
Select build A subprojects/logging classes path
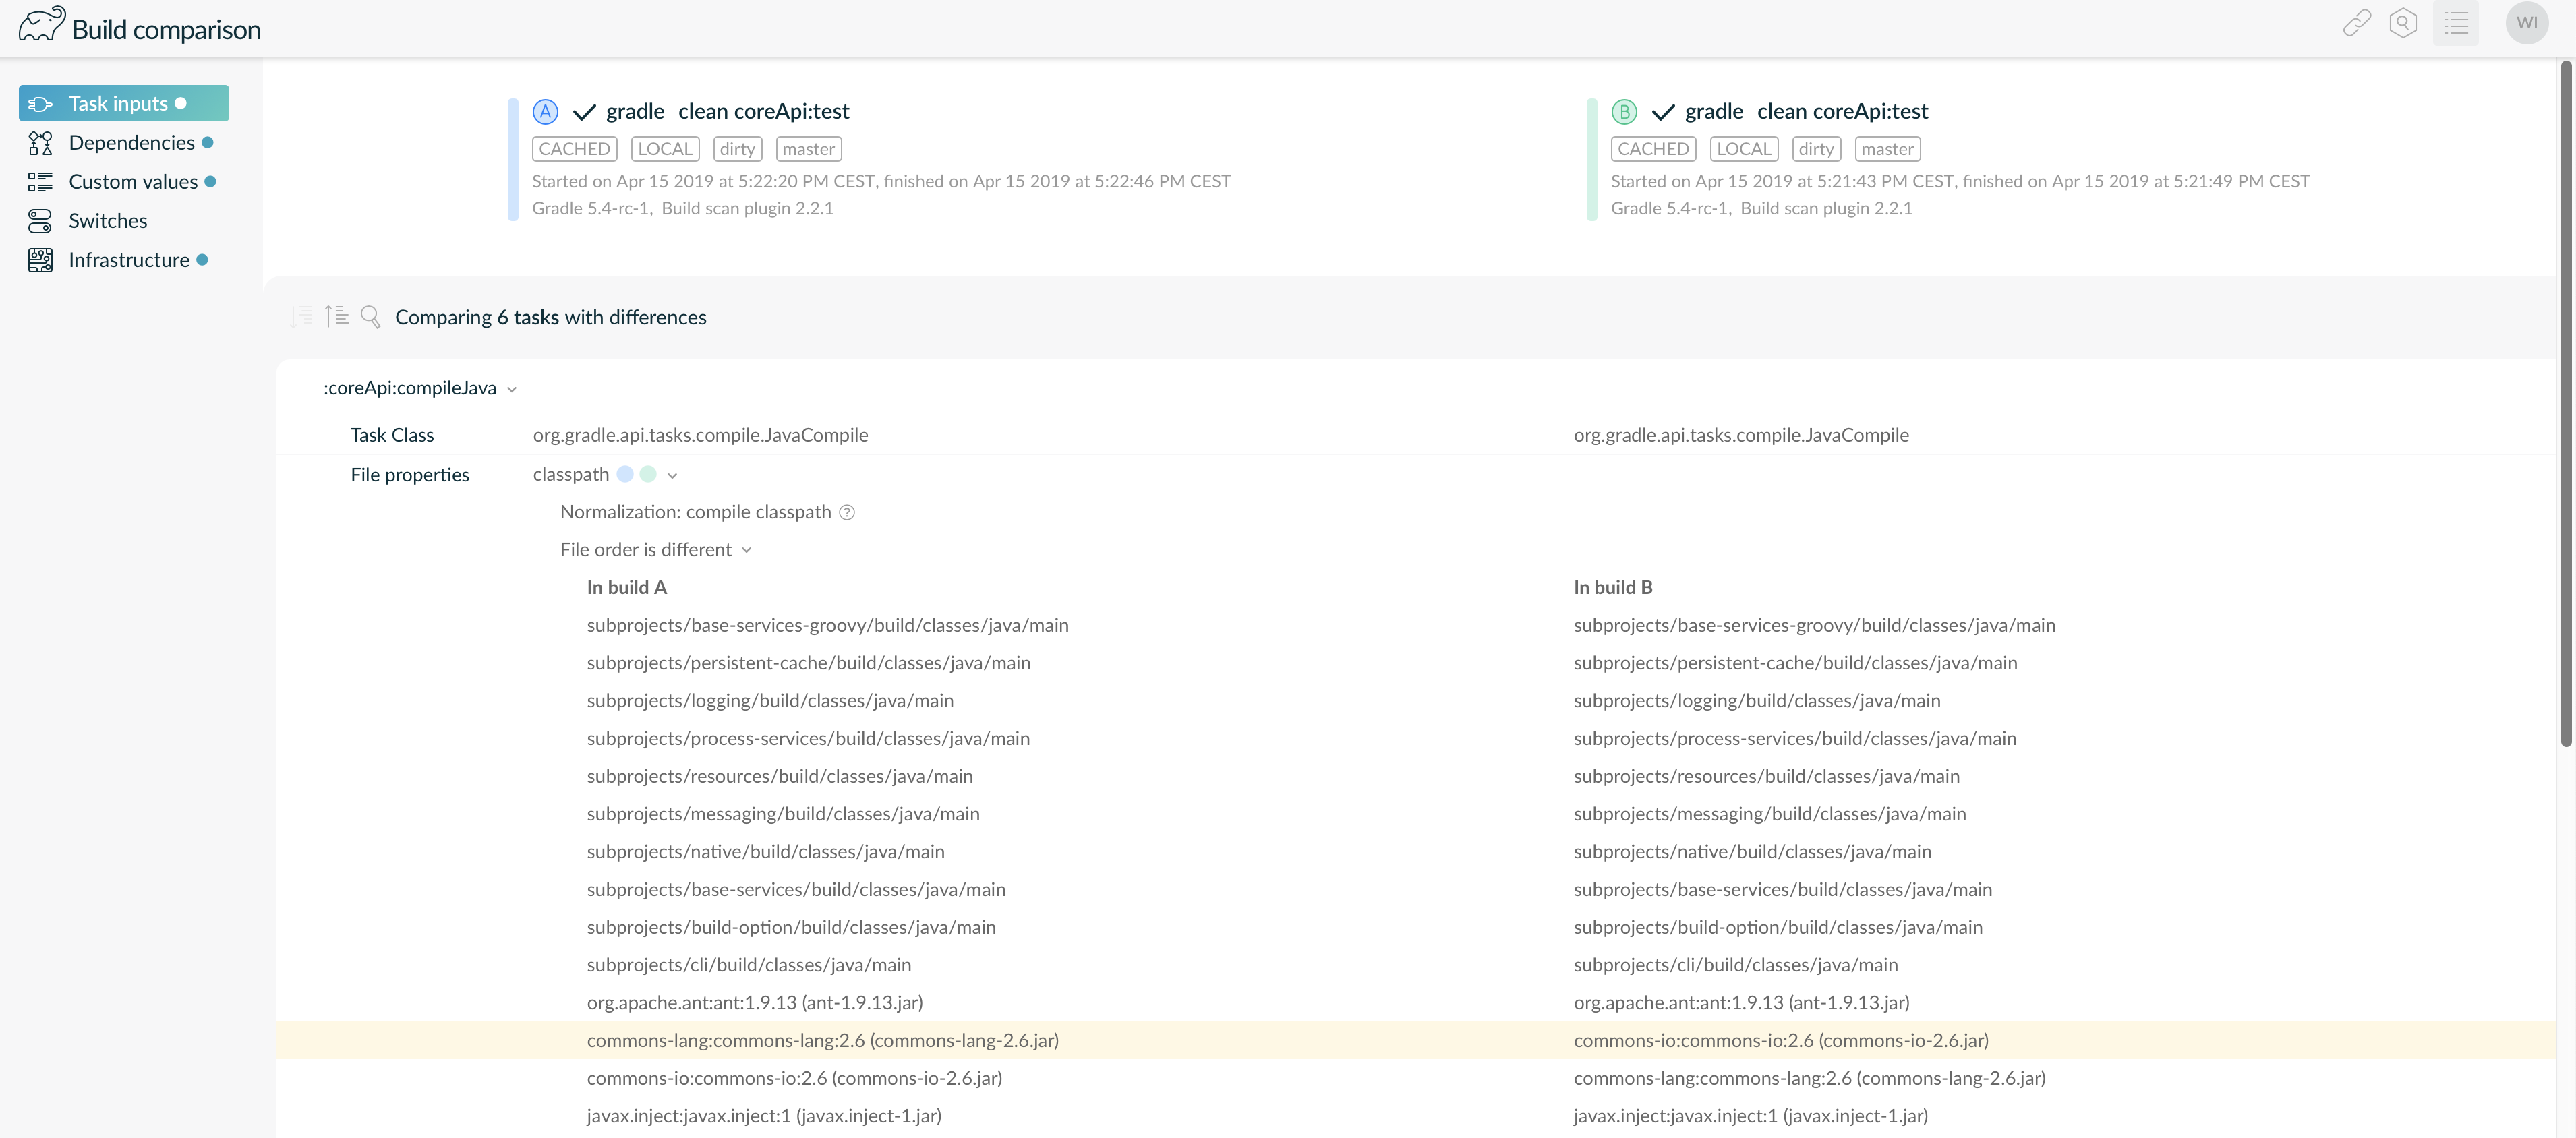(770, 700)
